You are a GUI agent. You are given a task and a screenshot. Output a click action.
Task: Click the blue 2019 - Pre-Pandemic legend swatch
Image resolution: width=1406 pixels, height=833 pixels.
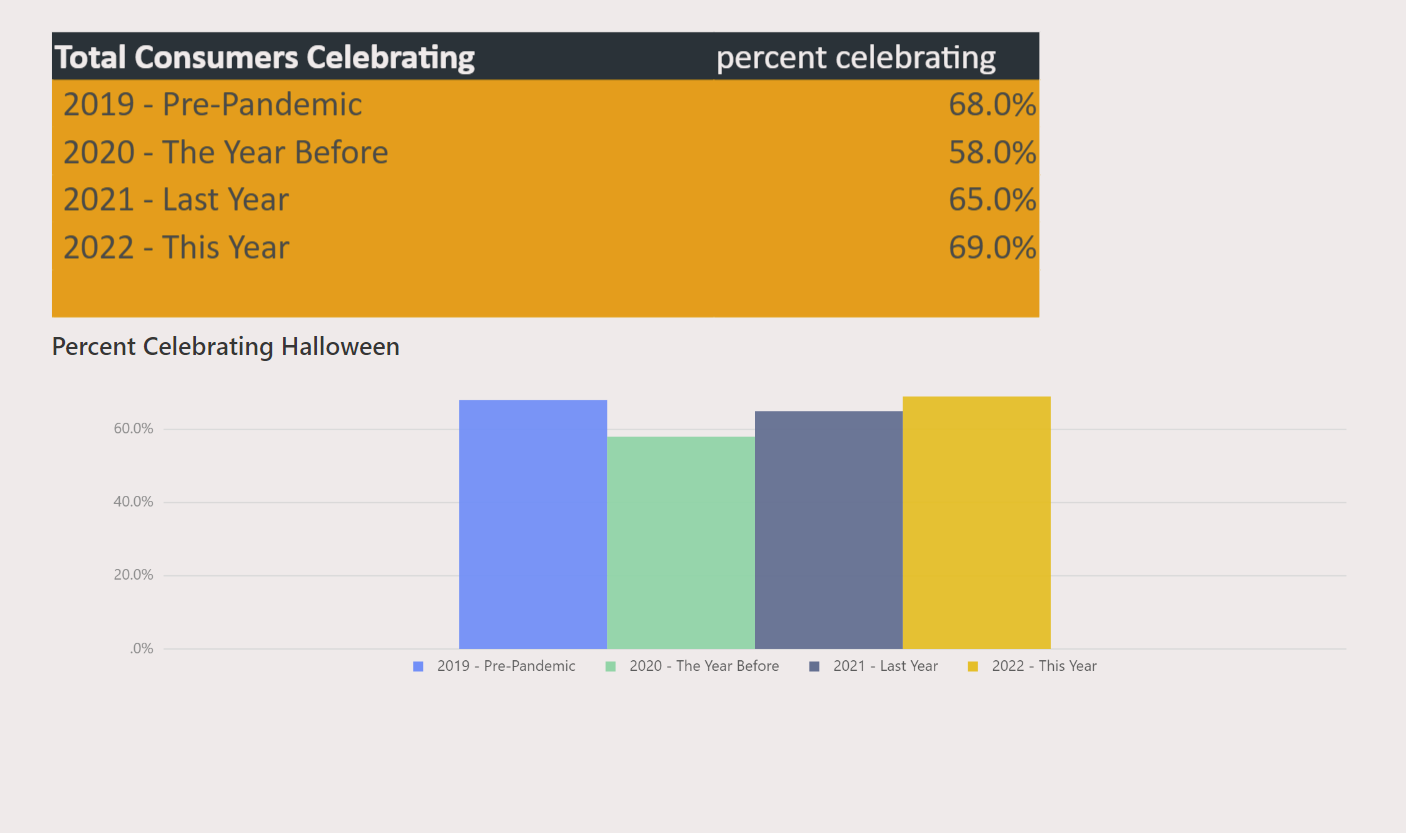pos(418,666)
